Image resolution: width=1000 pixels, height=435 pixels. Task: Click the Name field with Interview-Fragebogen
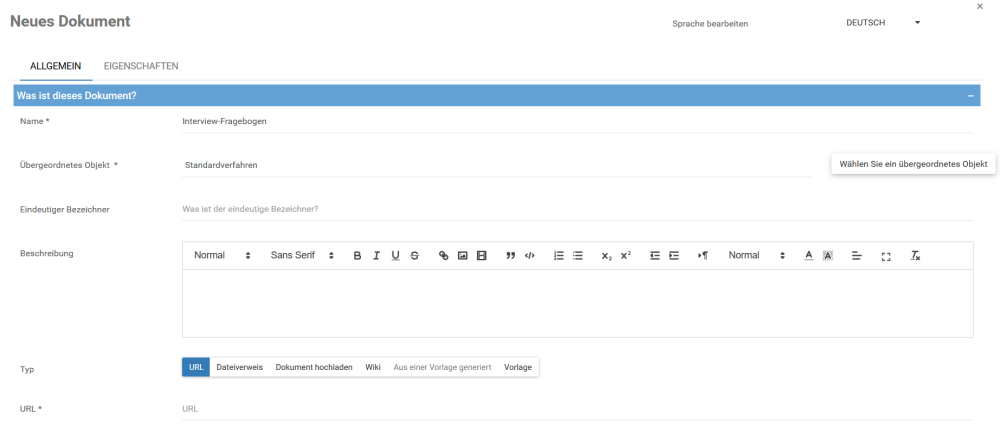tap(577, 122)
